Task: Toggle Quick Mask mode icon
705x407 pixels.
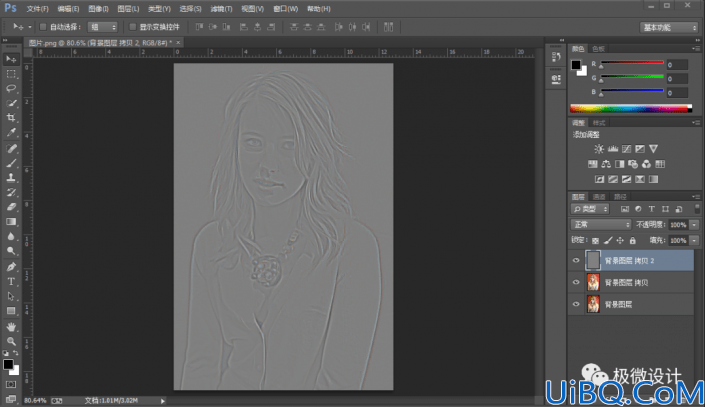Action: 11,385
